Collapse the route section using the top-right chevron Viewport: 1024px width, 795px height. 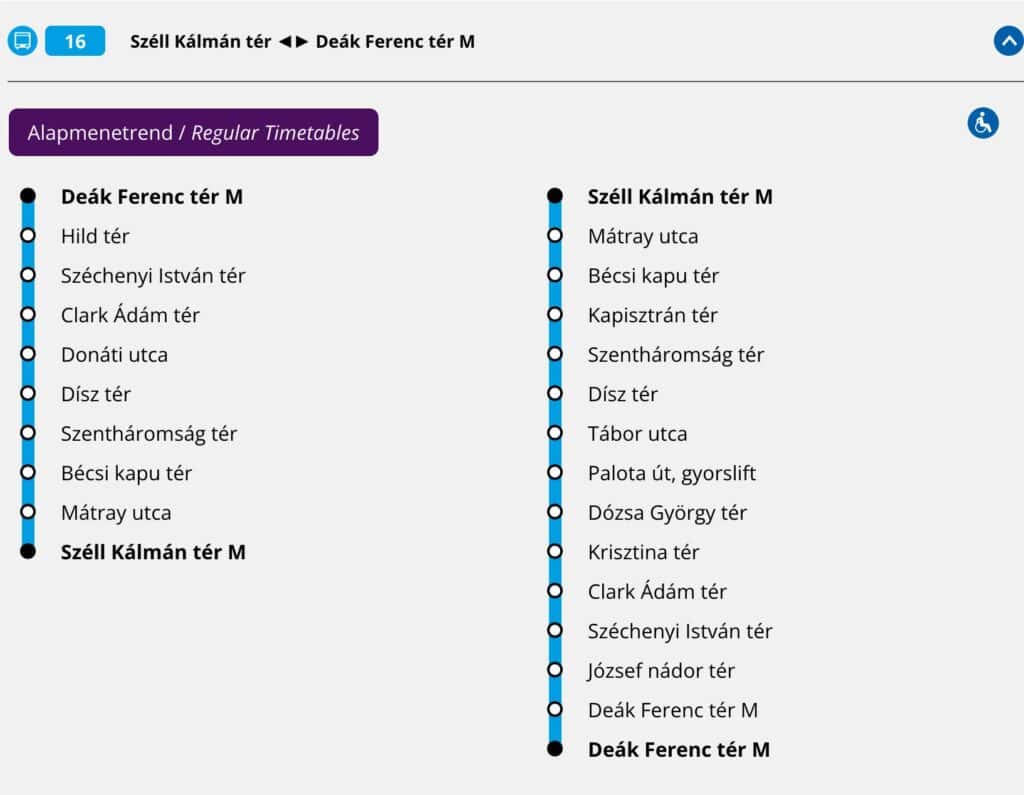click(x=1009, y=41)
